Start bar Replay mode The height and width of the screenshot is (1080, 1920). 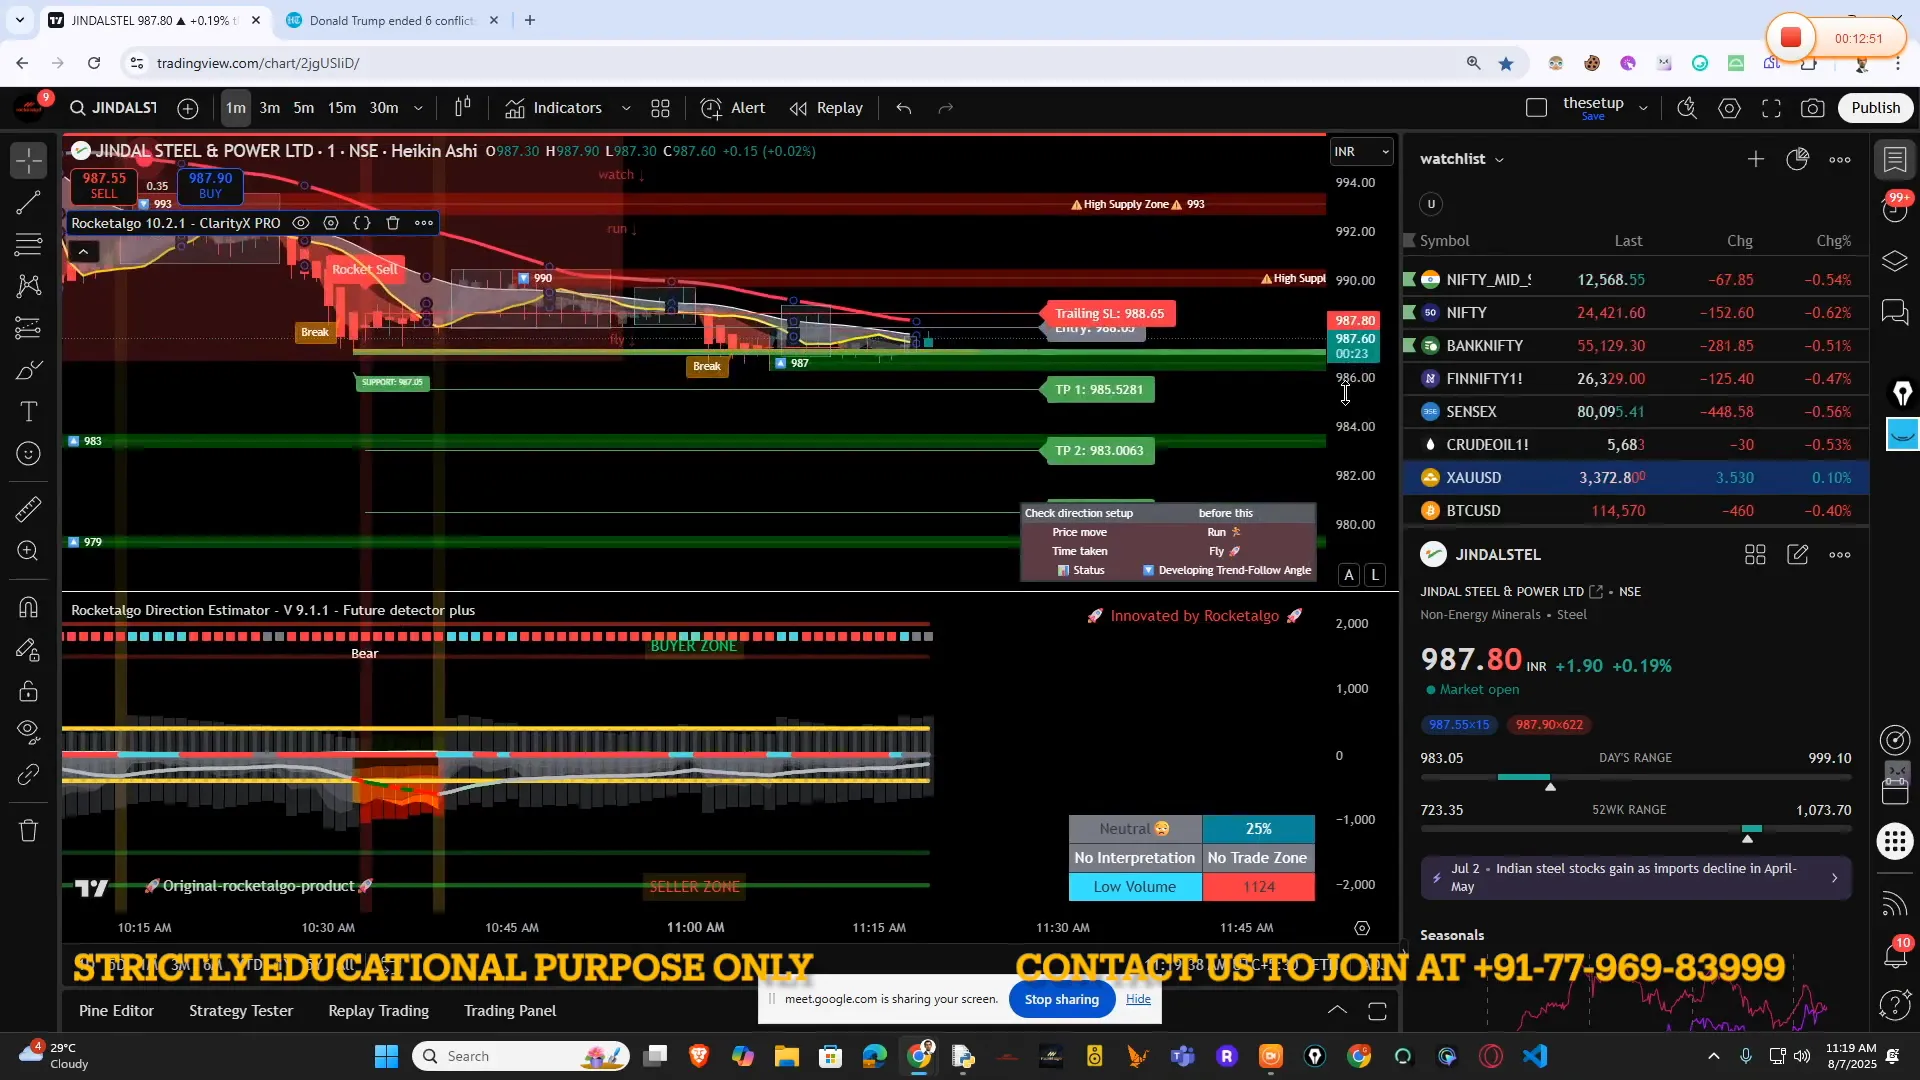(826, 108)
